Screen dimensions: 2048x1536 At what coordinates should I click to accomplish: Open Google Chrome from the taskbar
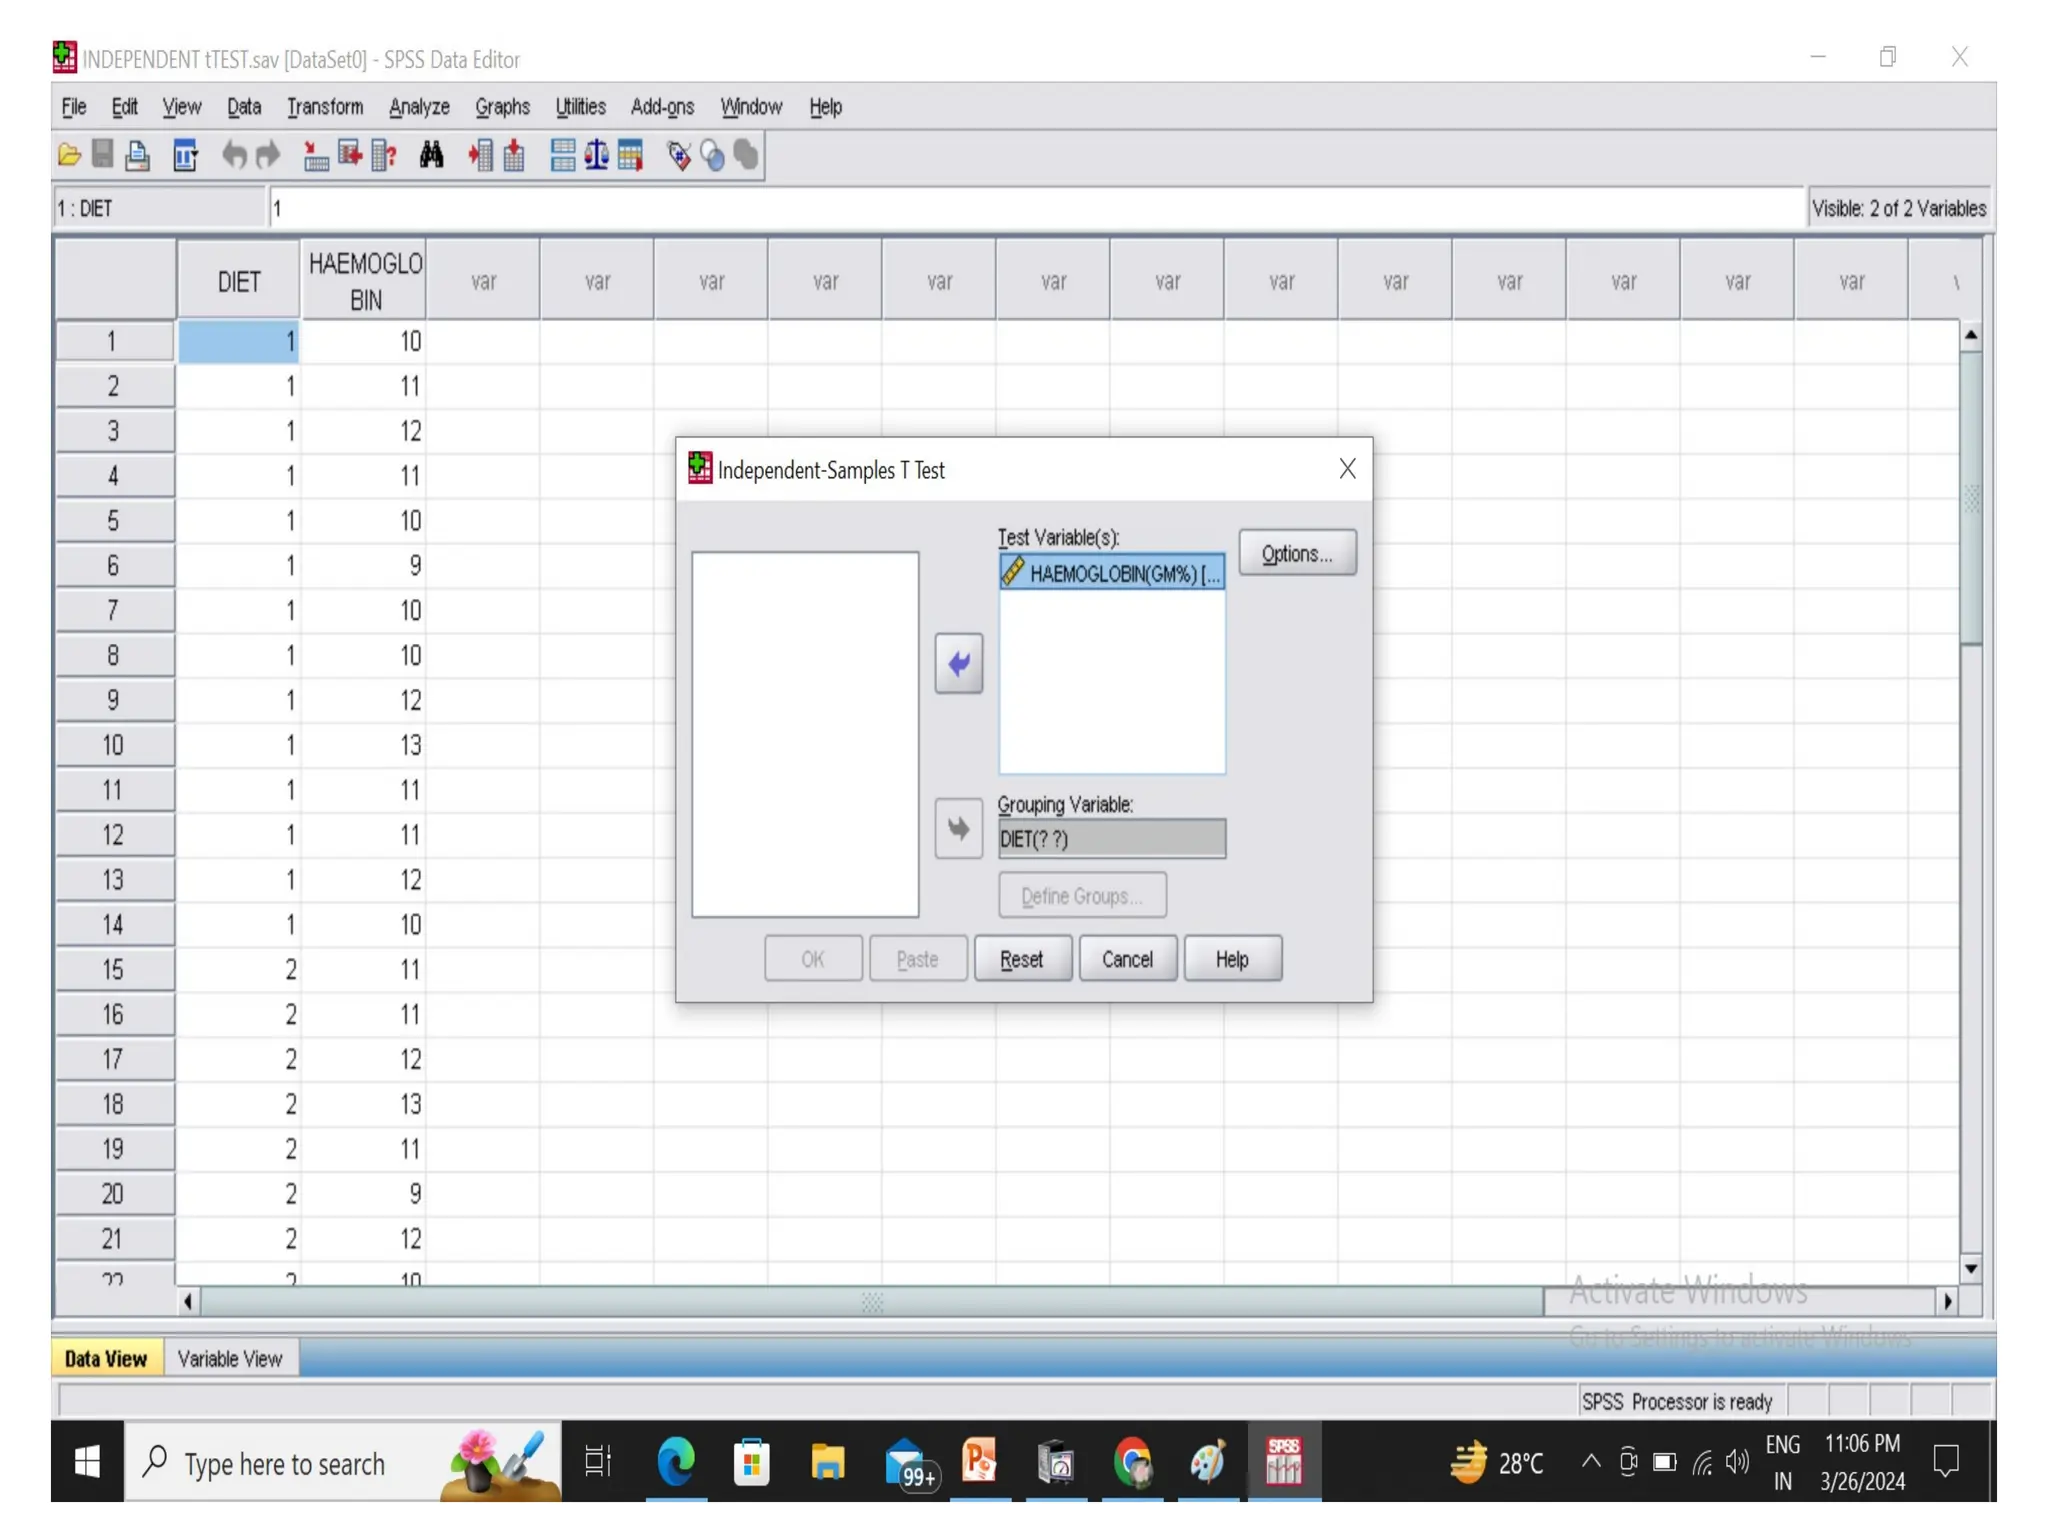point(1132,1463)
